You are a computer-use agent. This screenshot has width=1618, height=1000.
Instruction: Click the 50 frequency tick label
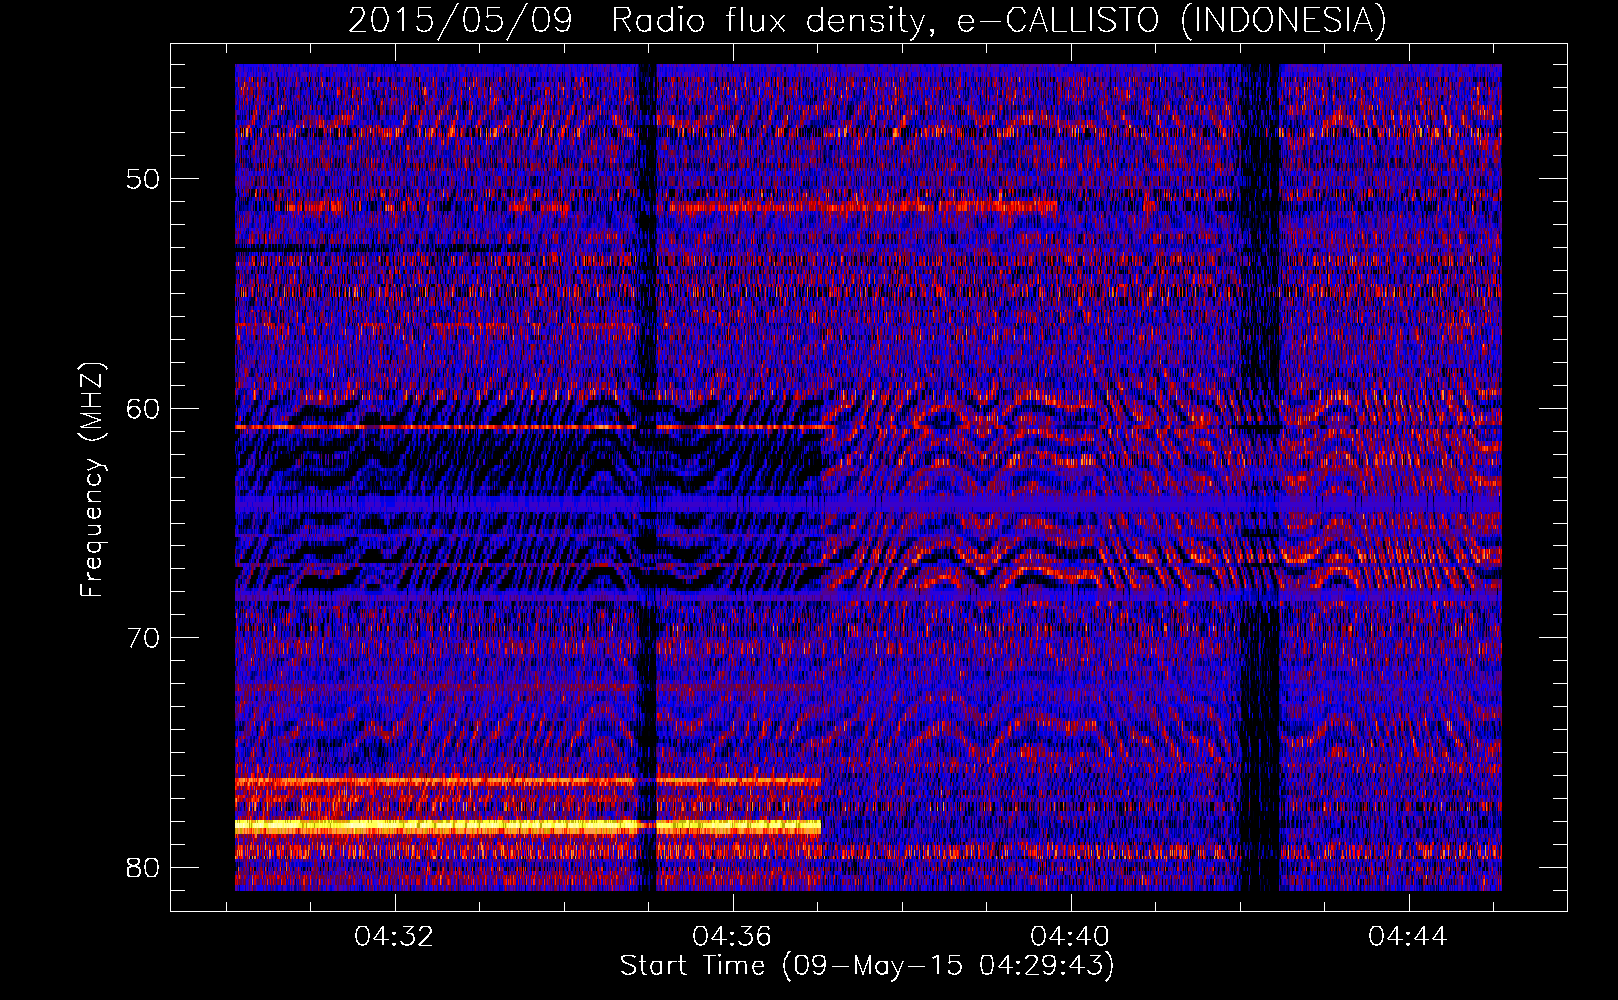pos(143,179)
